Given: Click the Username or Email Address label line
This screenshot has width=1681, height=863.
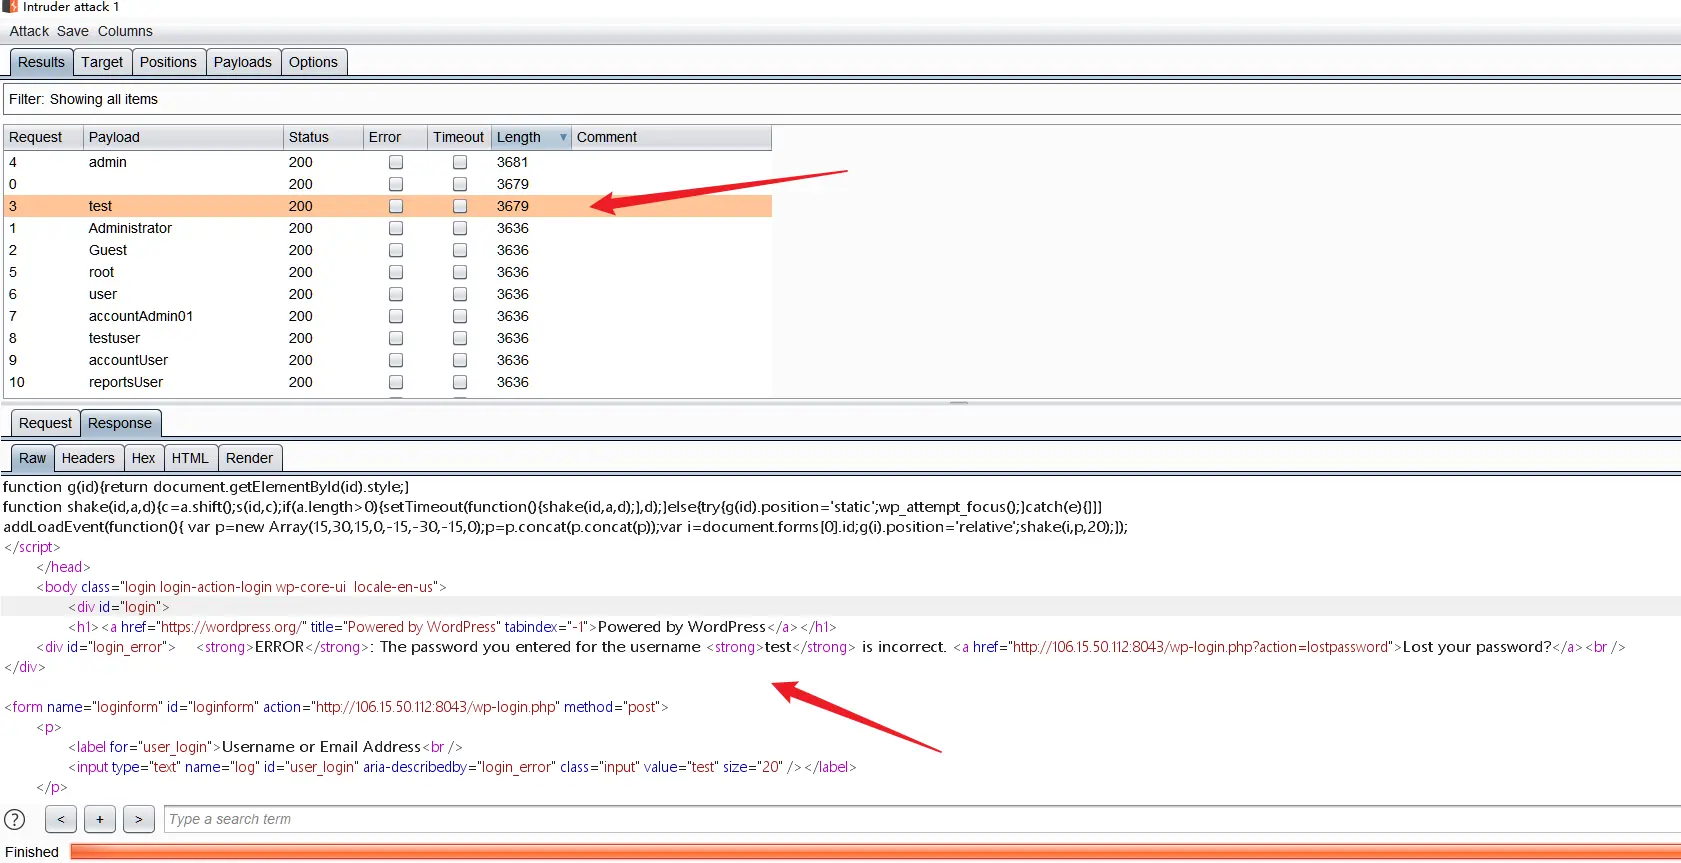Looking at the screenshot, I should (x=266, y=747).
